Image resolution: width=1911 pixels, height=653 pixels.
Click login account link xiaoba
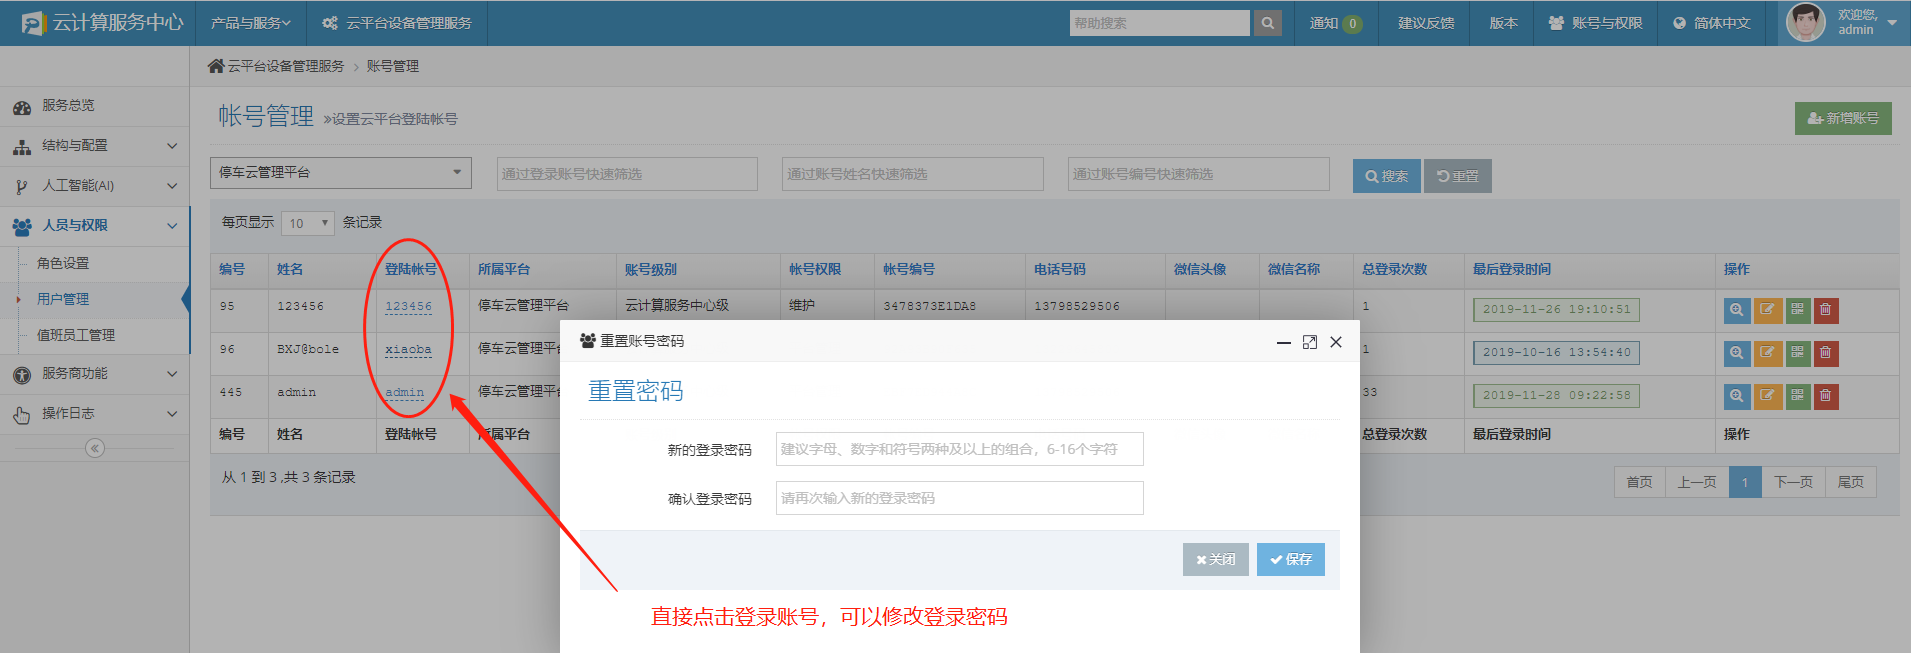click(408, 350)
